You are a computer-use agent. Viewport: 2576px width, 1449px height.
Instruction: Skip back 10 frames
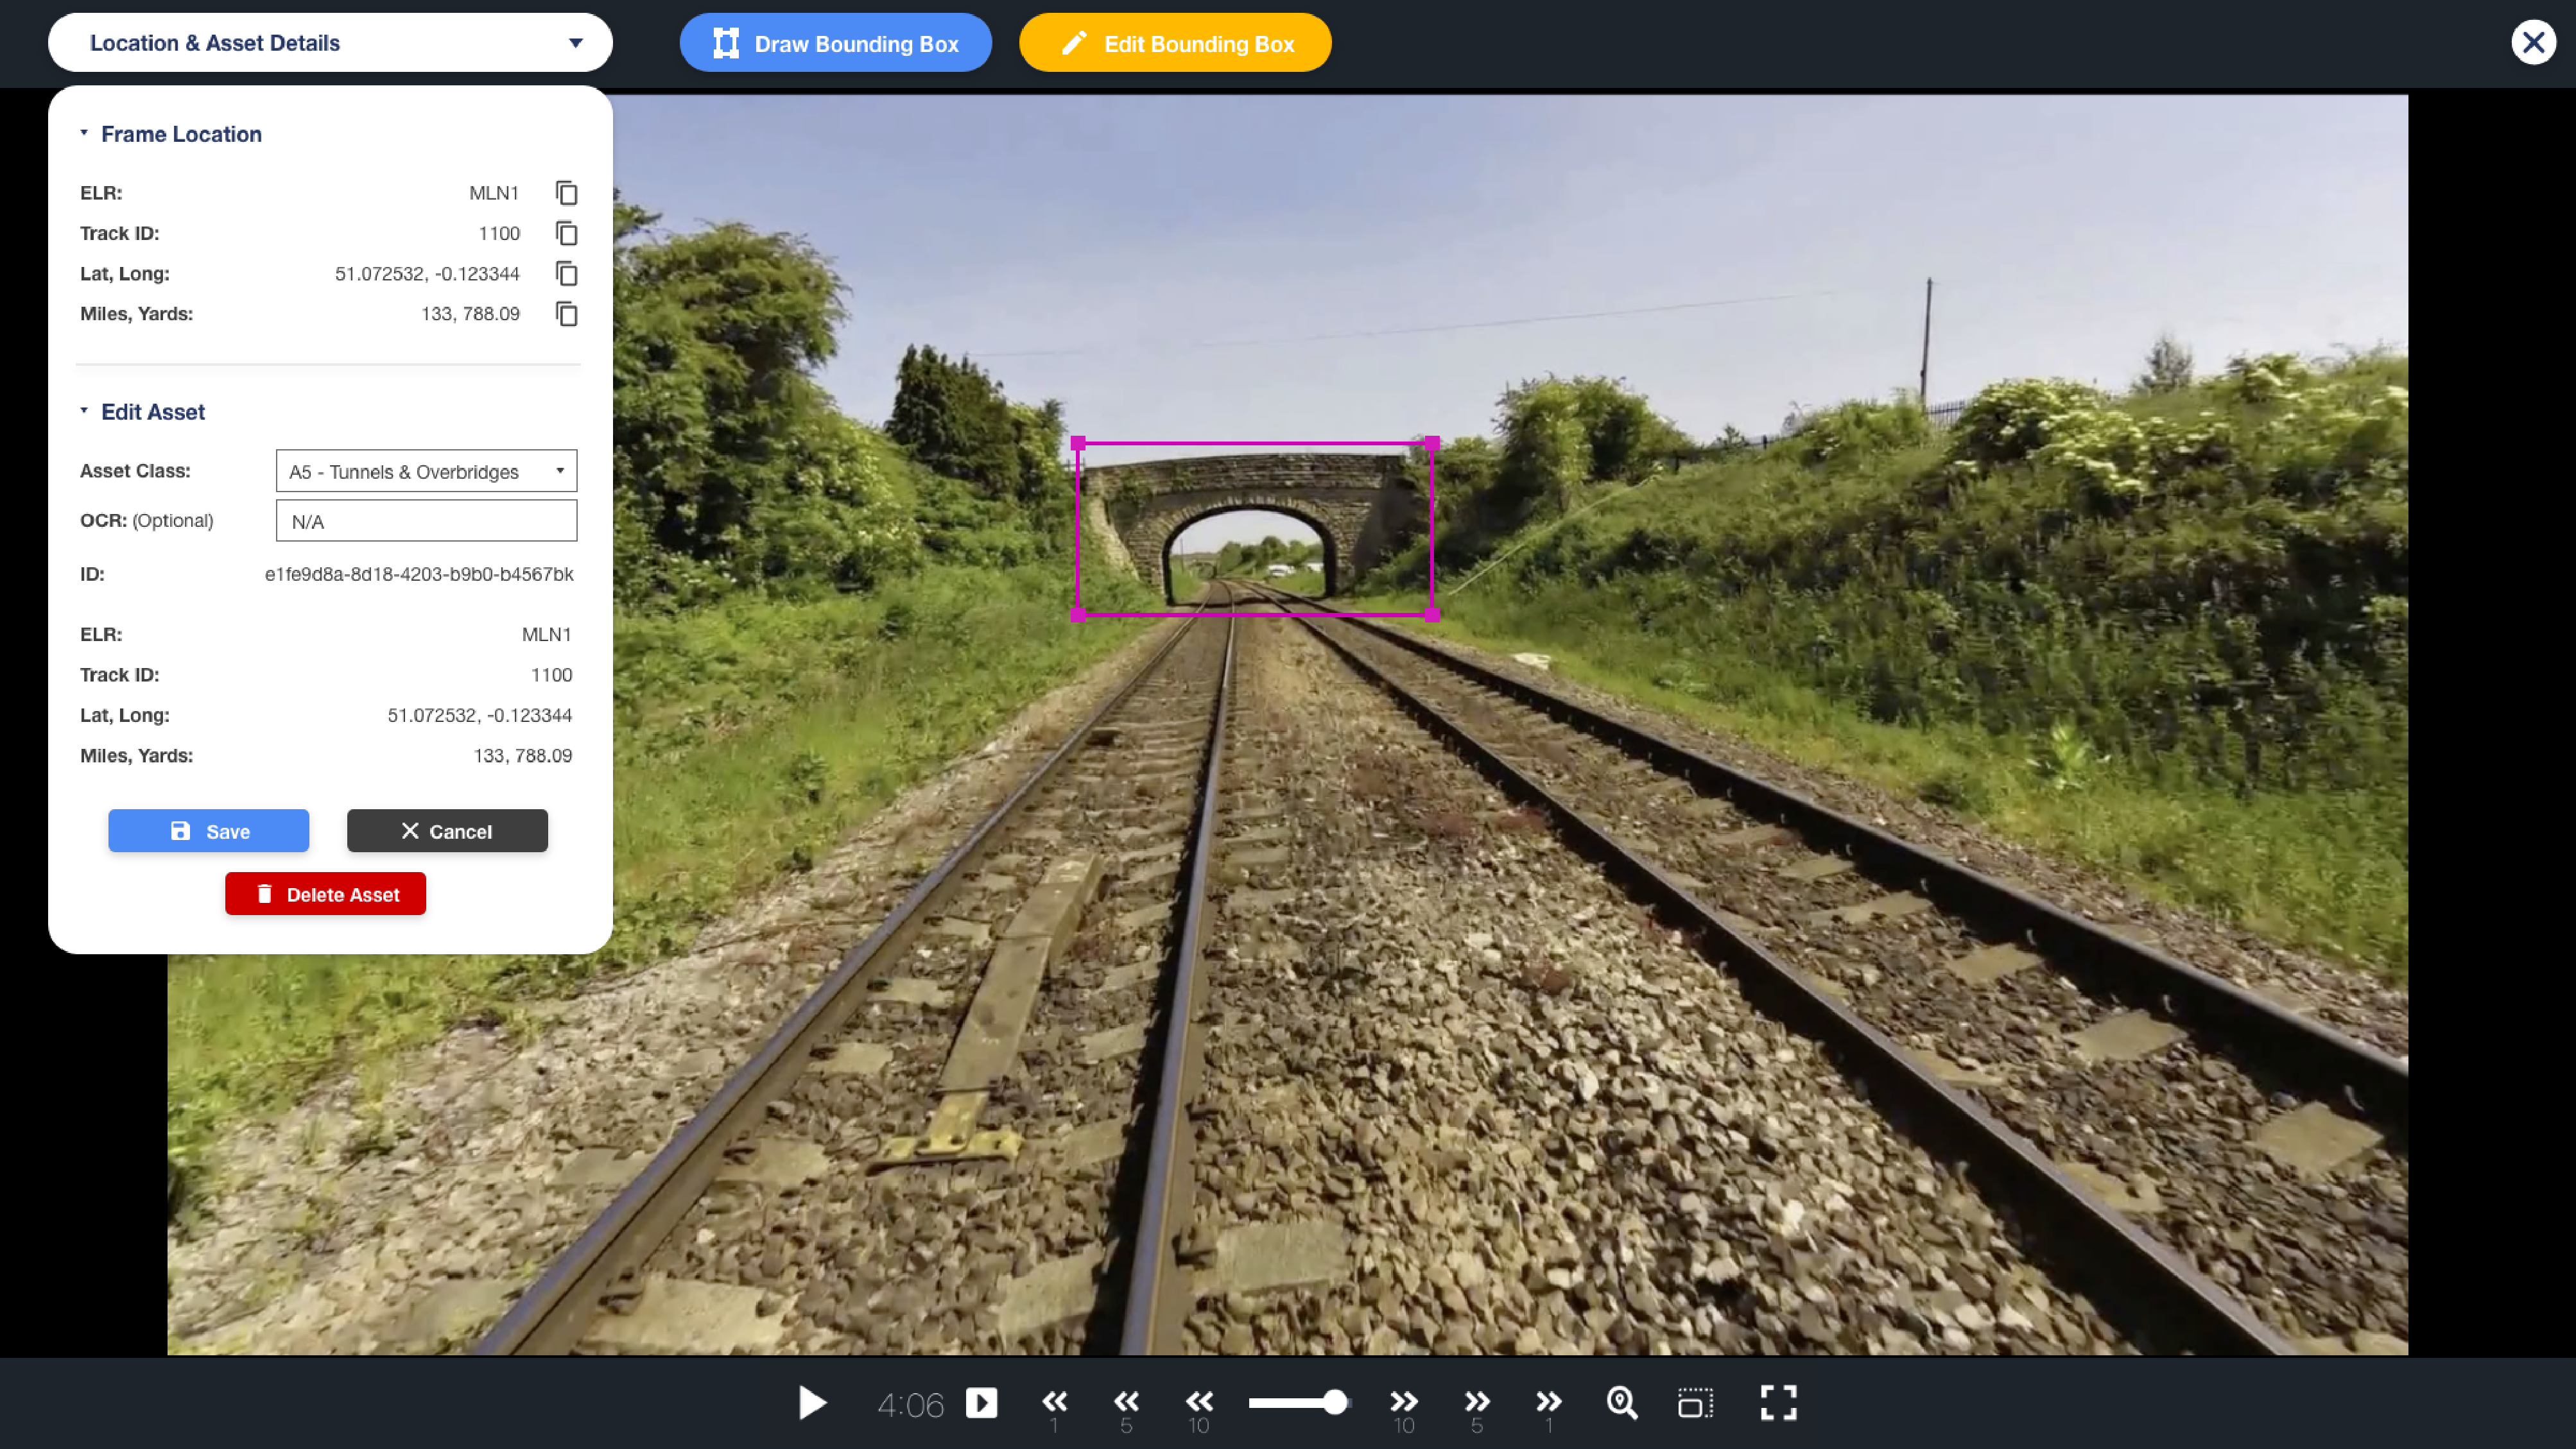click(x=1199, y=1402)
